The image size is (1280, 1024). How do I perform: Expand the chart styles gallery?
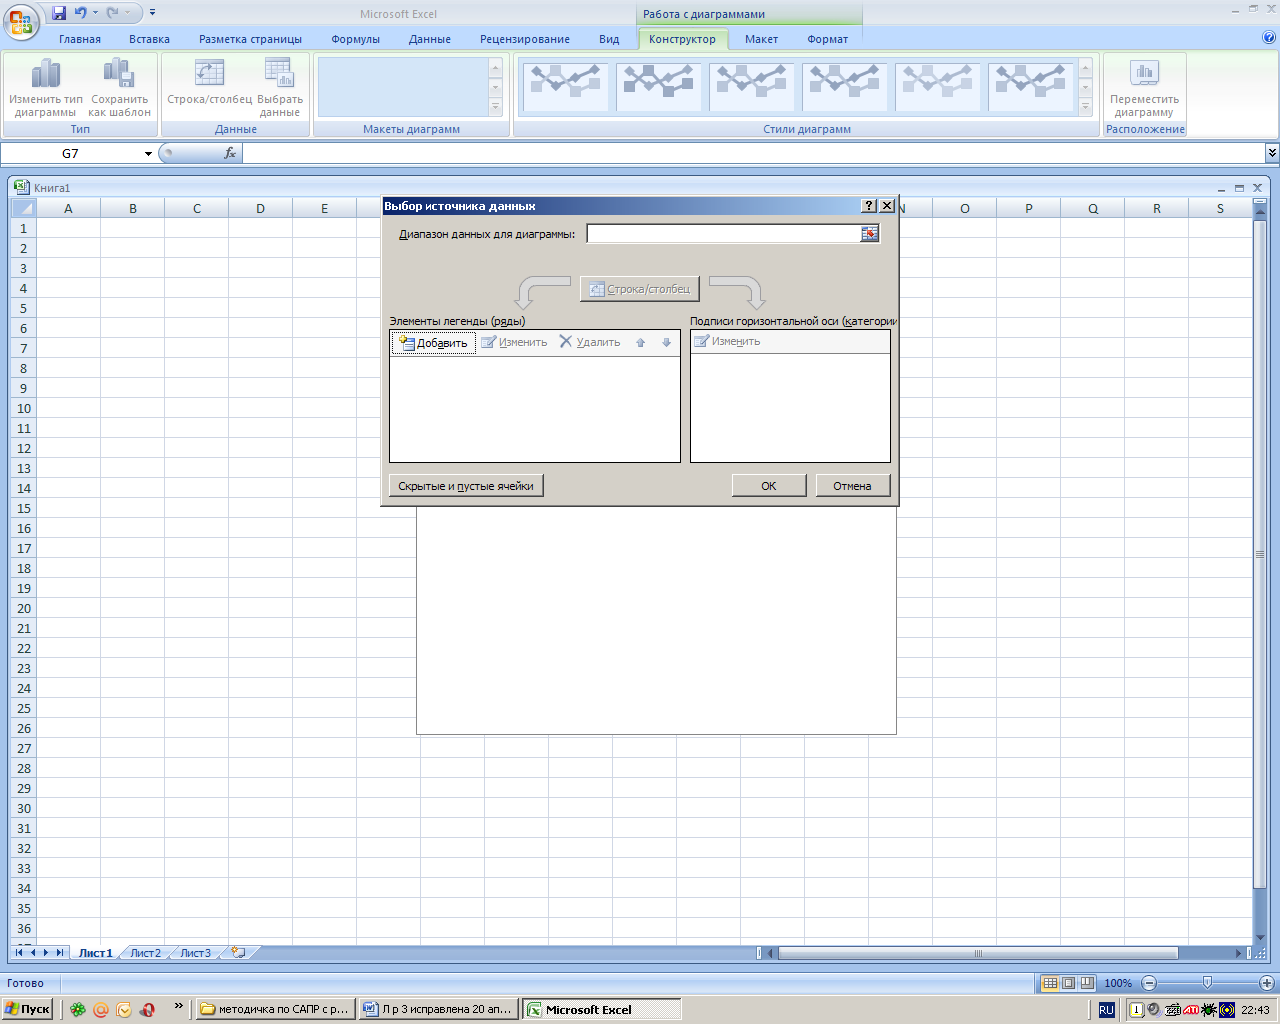click(1086, 106)
